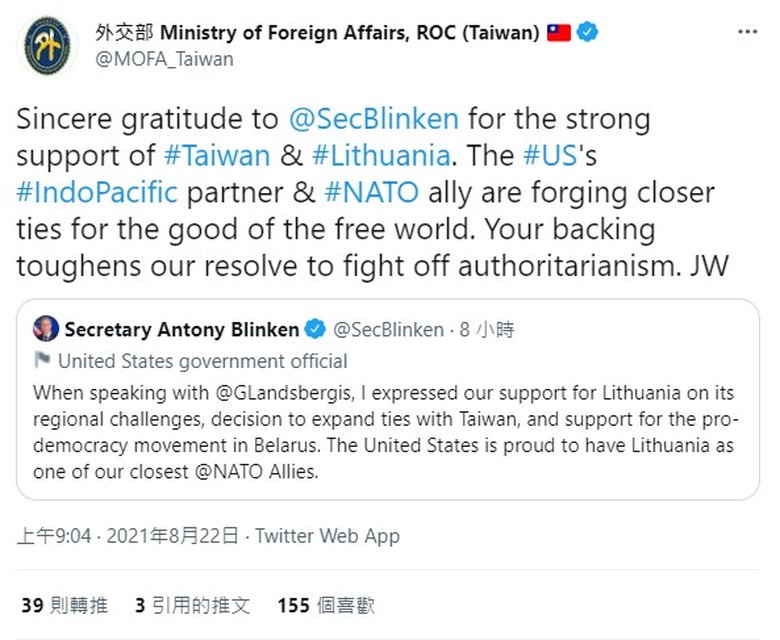The width and height of the screenshot is (780, 640).
Task: Click the Twitter Web App source label
Action: (x=327, y=536)
